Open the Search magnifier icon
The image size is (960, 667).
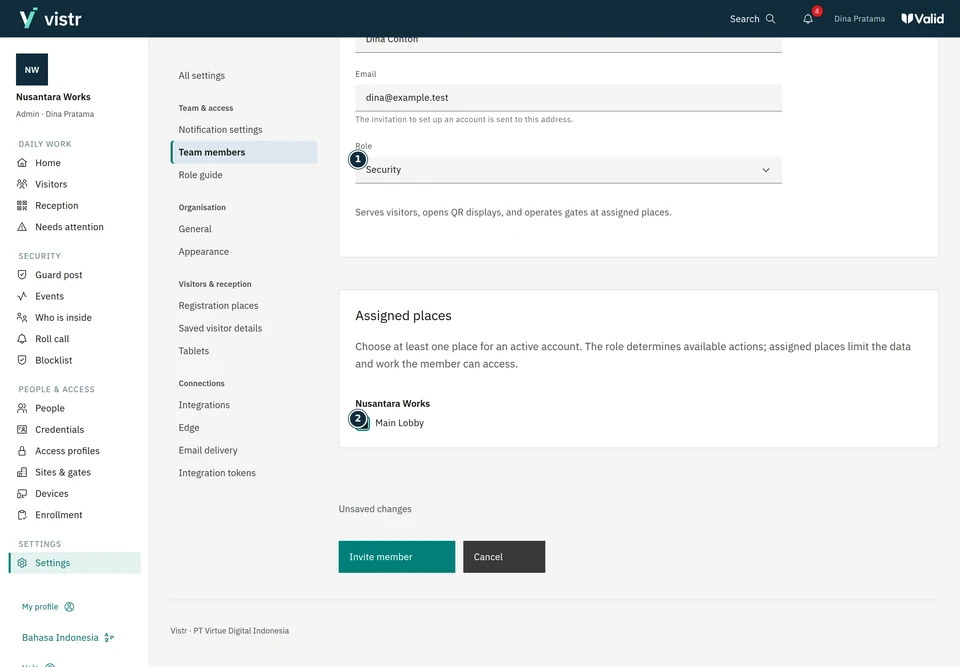(x=771, y=19)
